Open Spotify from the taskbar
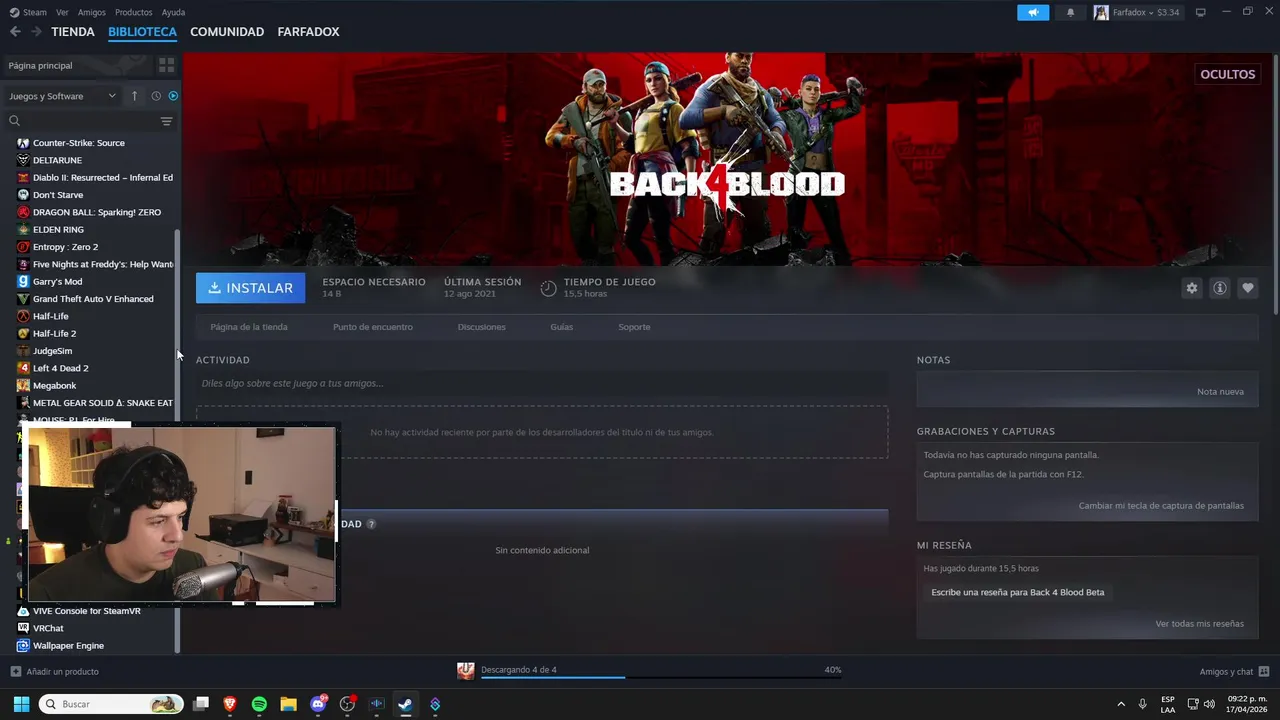 pos(259,704)
